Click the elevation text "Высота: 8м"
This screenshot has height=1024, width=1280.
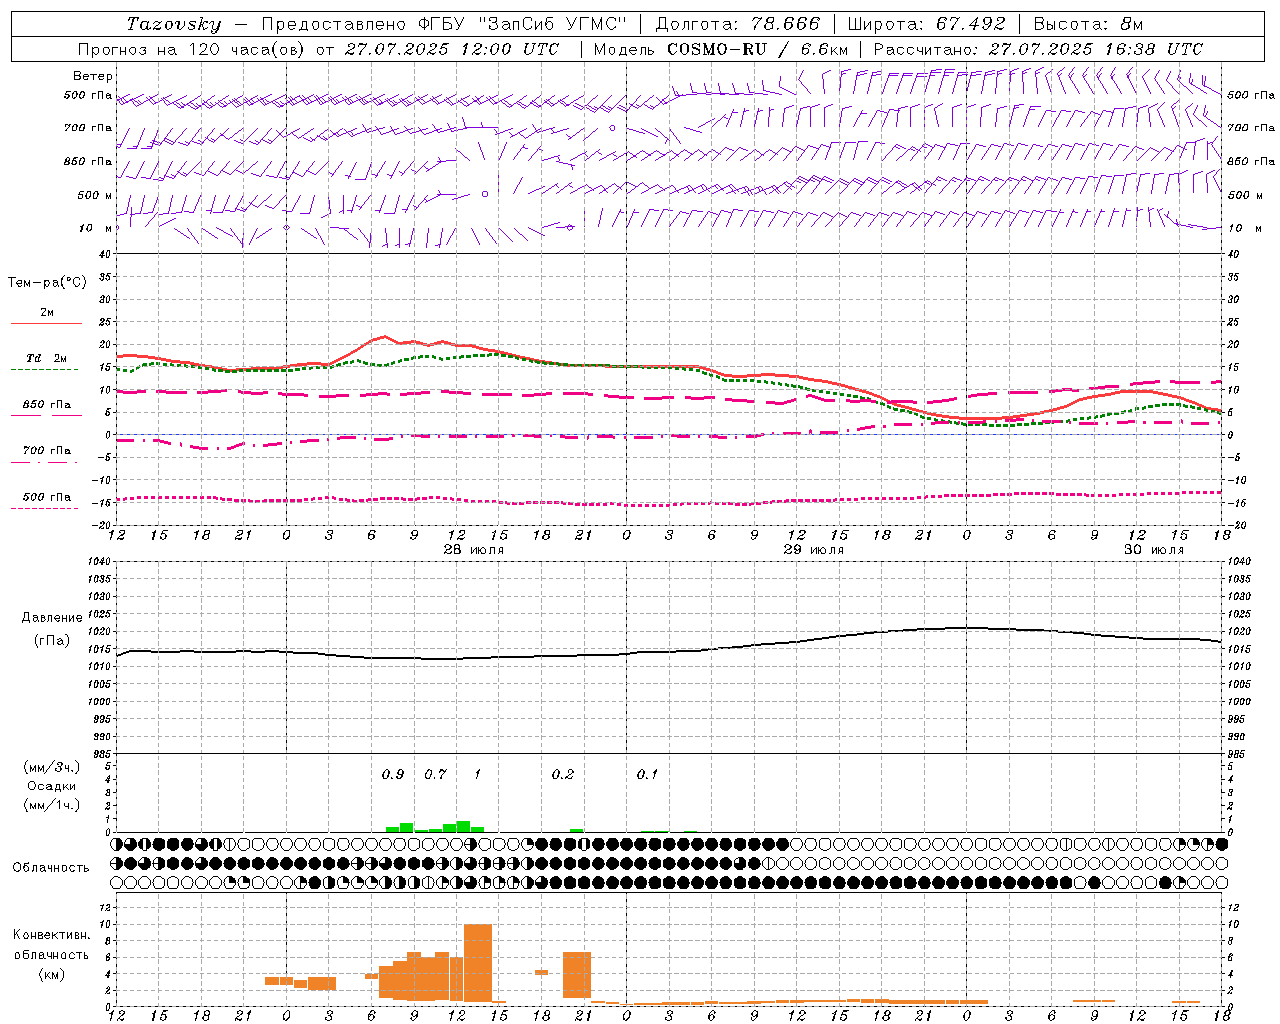[x=1089, y=24]
